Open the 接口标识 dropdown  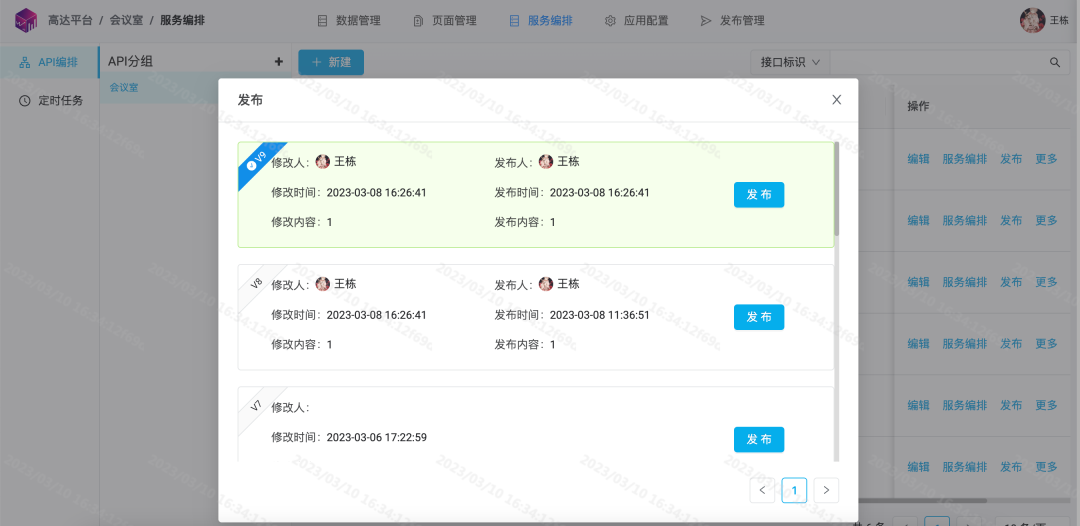pos(790,62)
